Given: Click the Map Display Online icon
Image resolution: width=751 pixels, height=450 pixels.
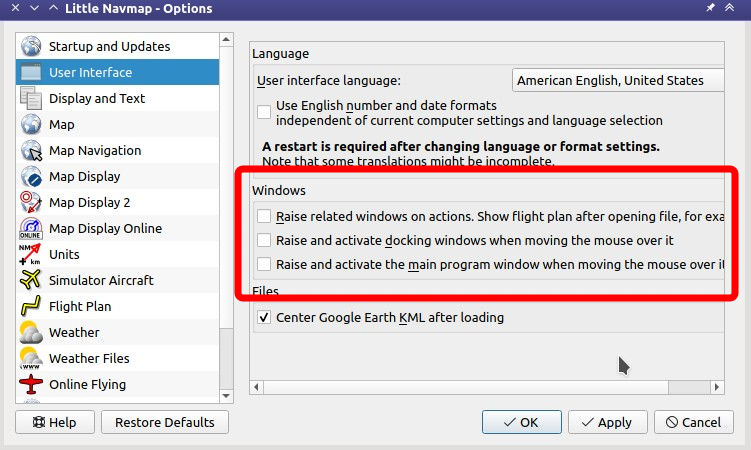Looking at the screenshot, I should 31,228.
